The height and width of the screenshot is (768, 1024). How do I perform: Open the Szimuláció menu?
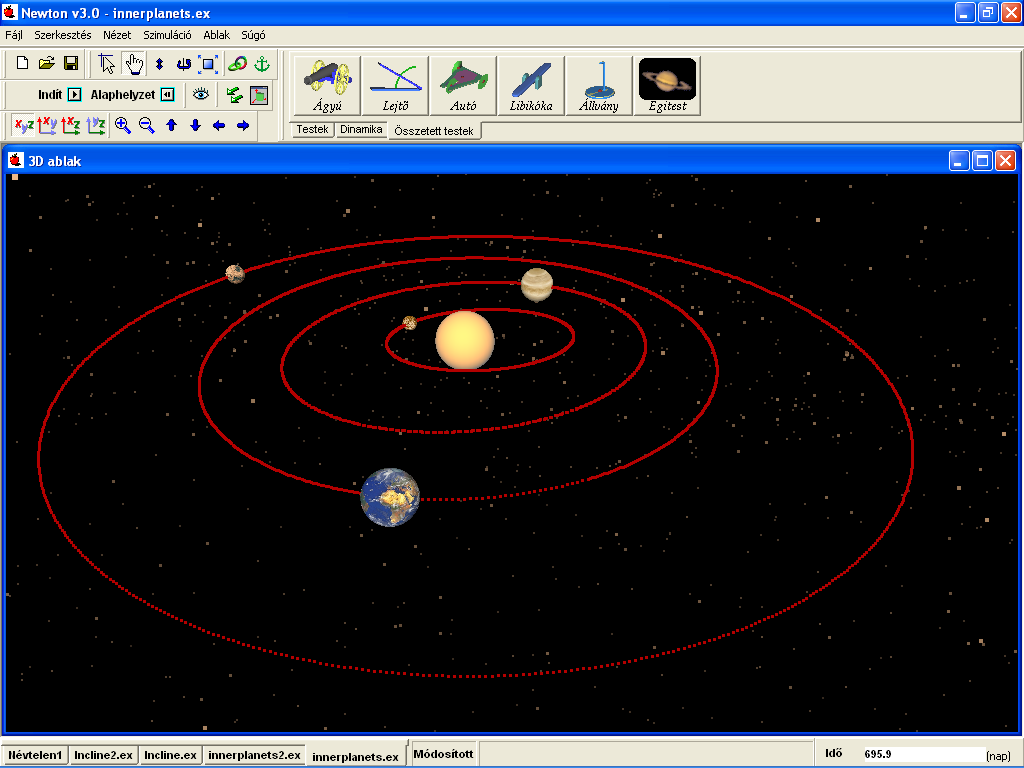(x=167, y=35)
